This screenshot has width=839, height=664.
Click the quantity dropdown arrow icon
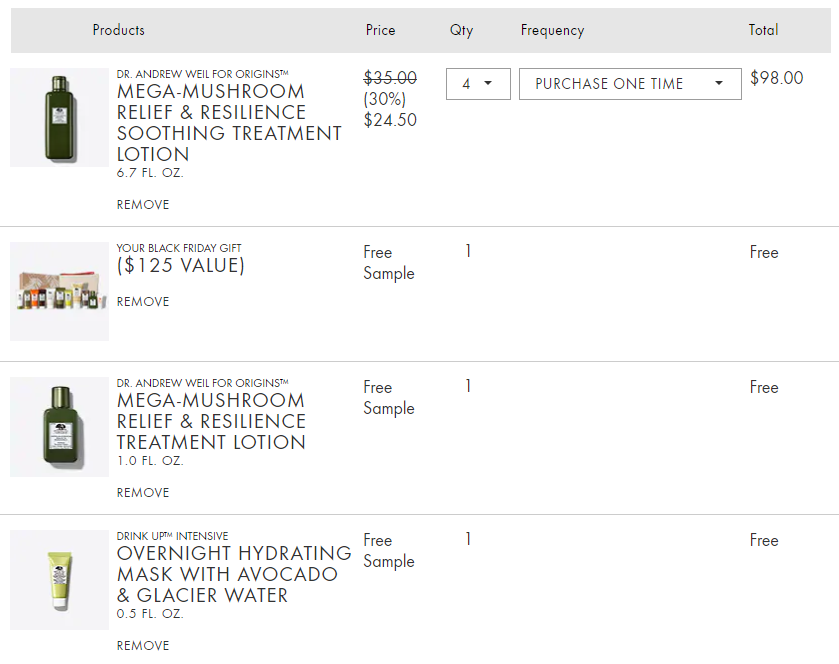488,83
